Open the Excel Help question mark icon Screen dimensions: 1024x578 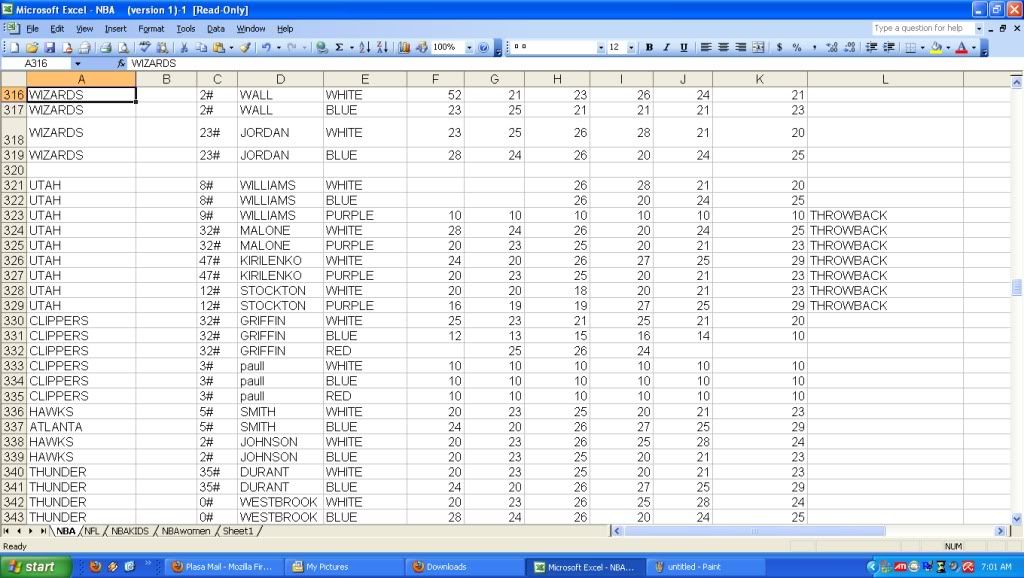click(x=483, y=47)
